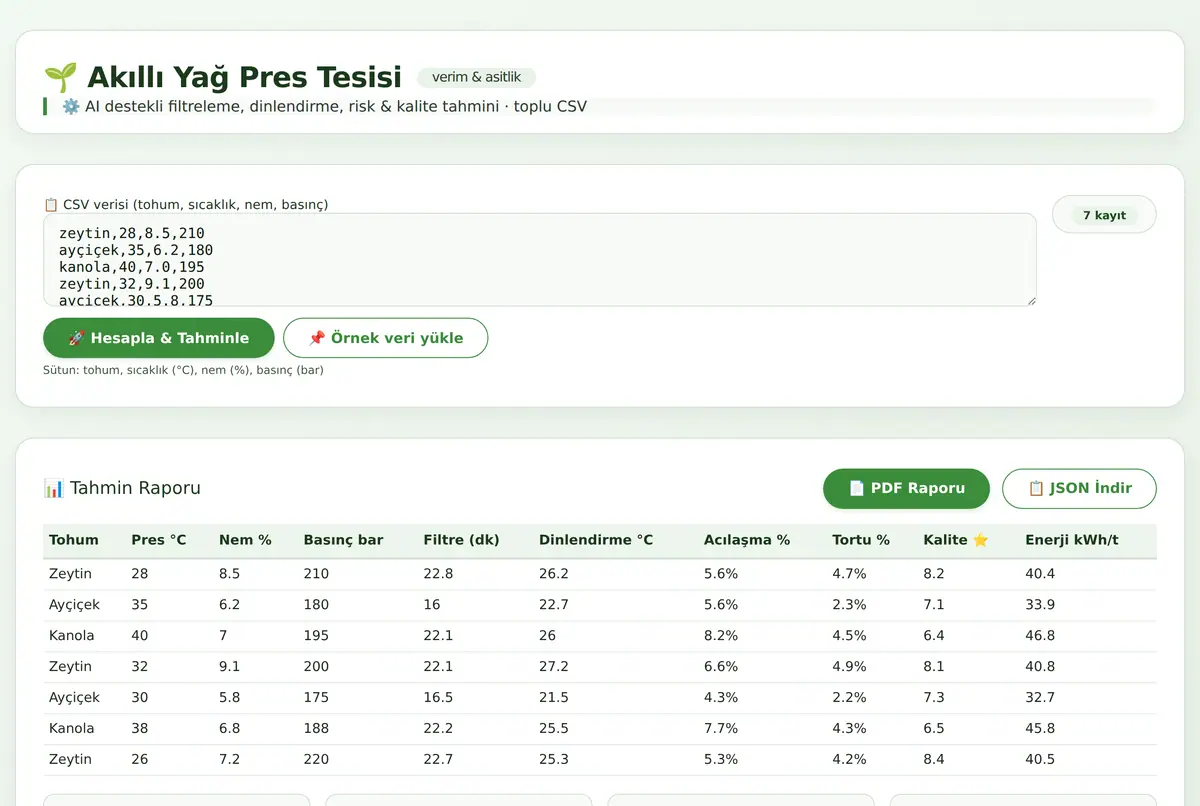Click the 27.2 resting temperature cell
The height and width of the screenshot is (806, 1200).
pos(554,667)
